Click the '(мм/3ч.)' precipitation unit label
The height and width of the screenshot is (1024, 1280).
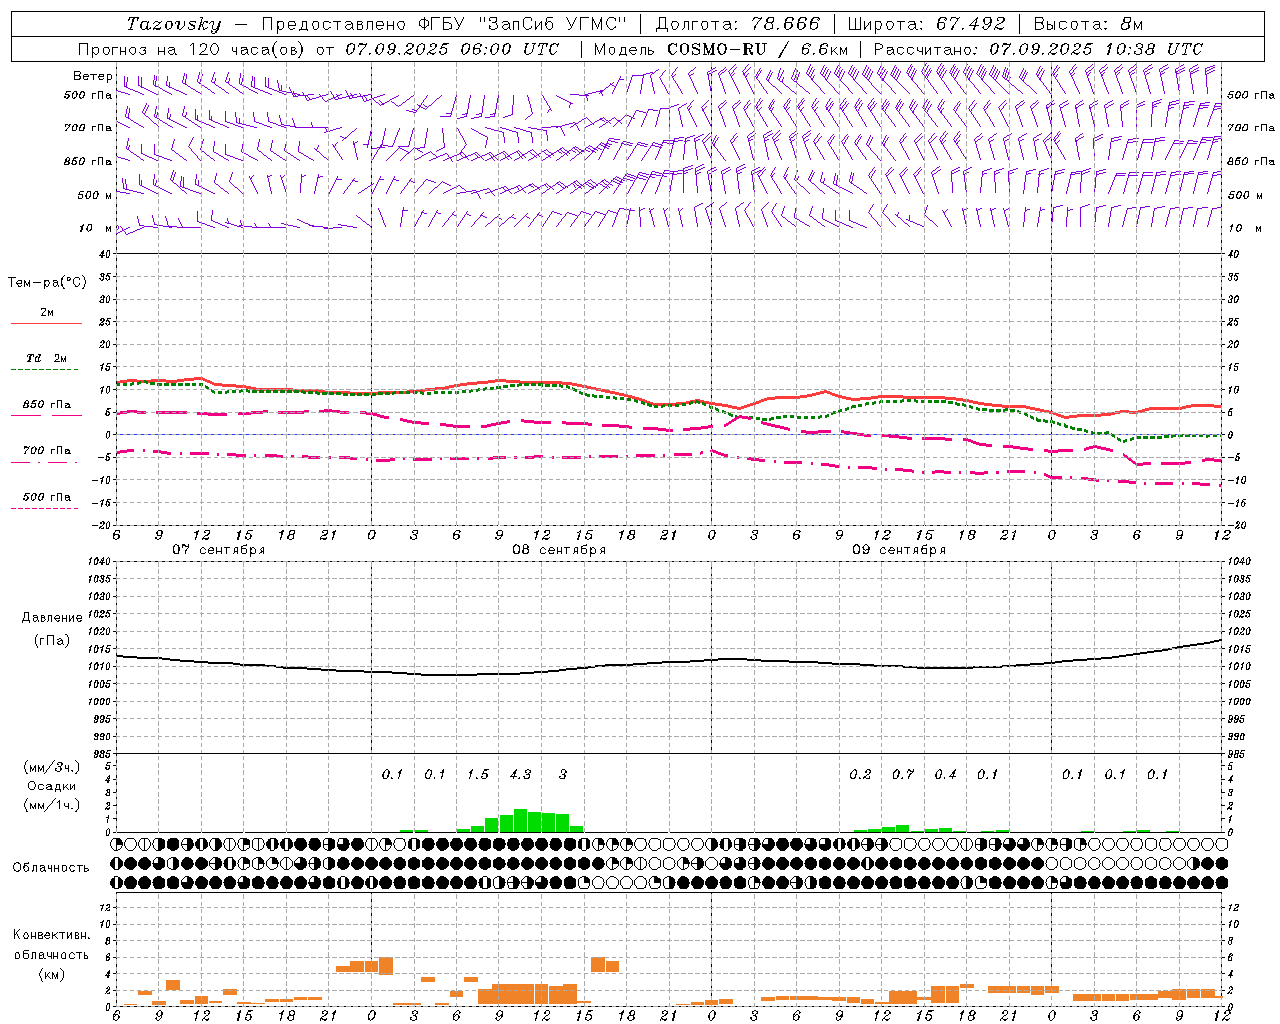[x=52, y=768]
